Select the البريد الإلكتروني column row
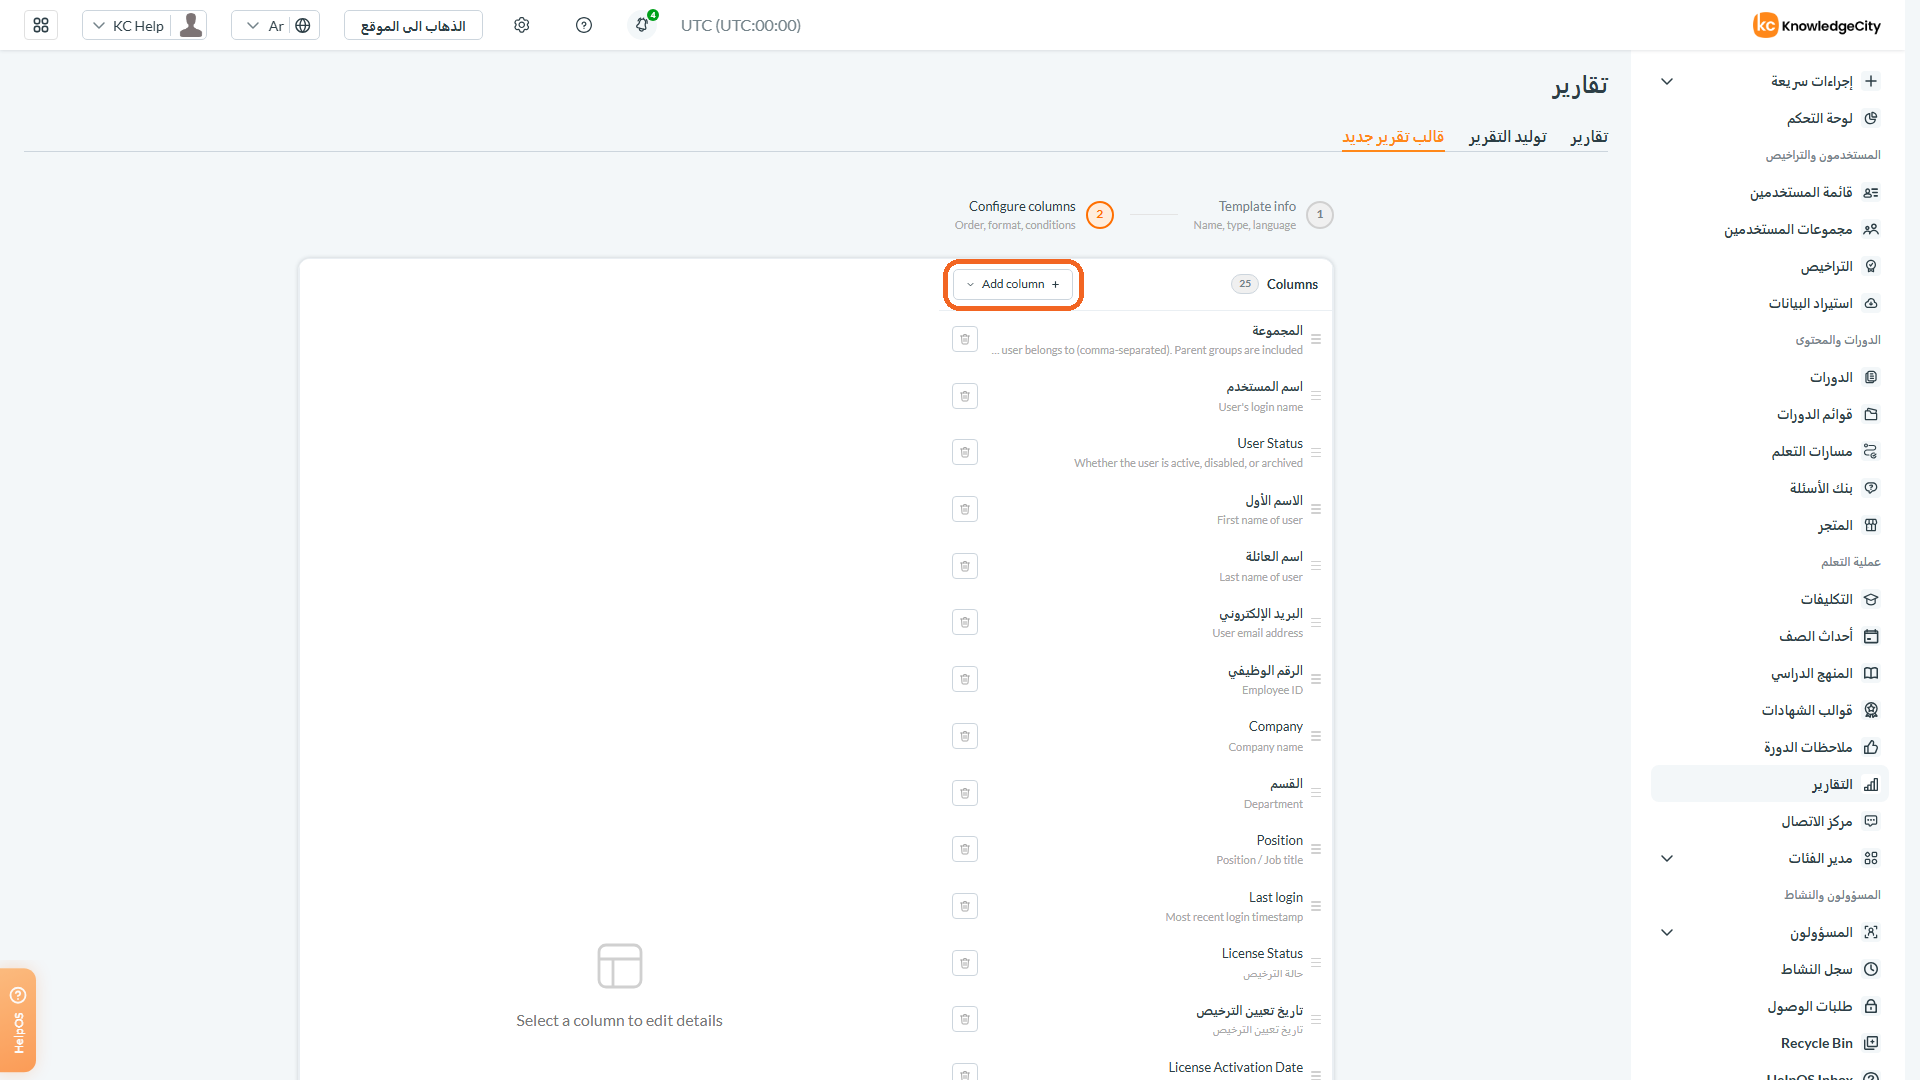 1138,623
